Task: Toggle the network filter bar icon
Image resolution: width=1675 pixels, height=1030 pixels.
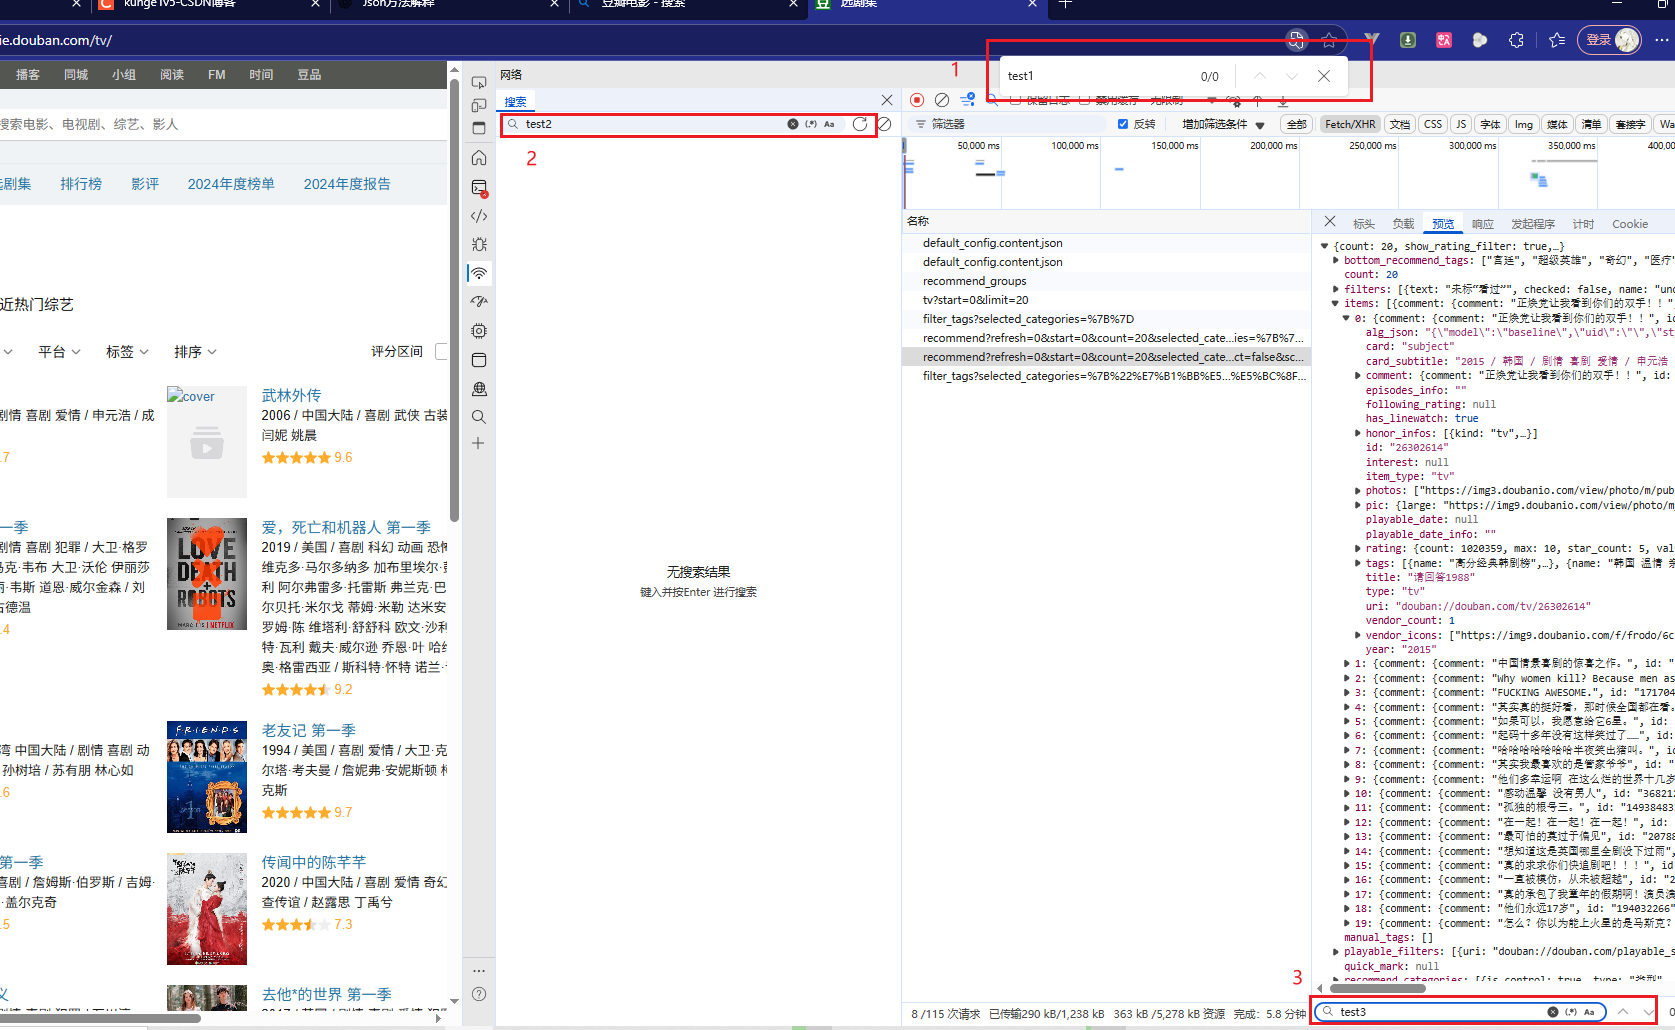Action: coord(967,100)
